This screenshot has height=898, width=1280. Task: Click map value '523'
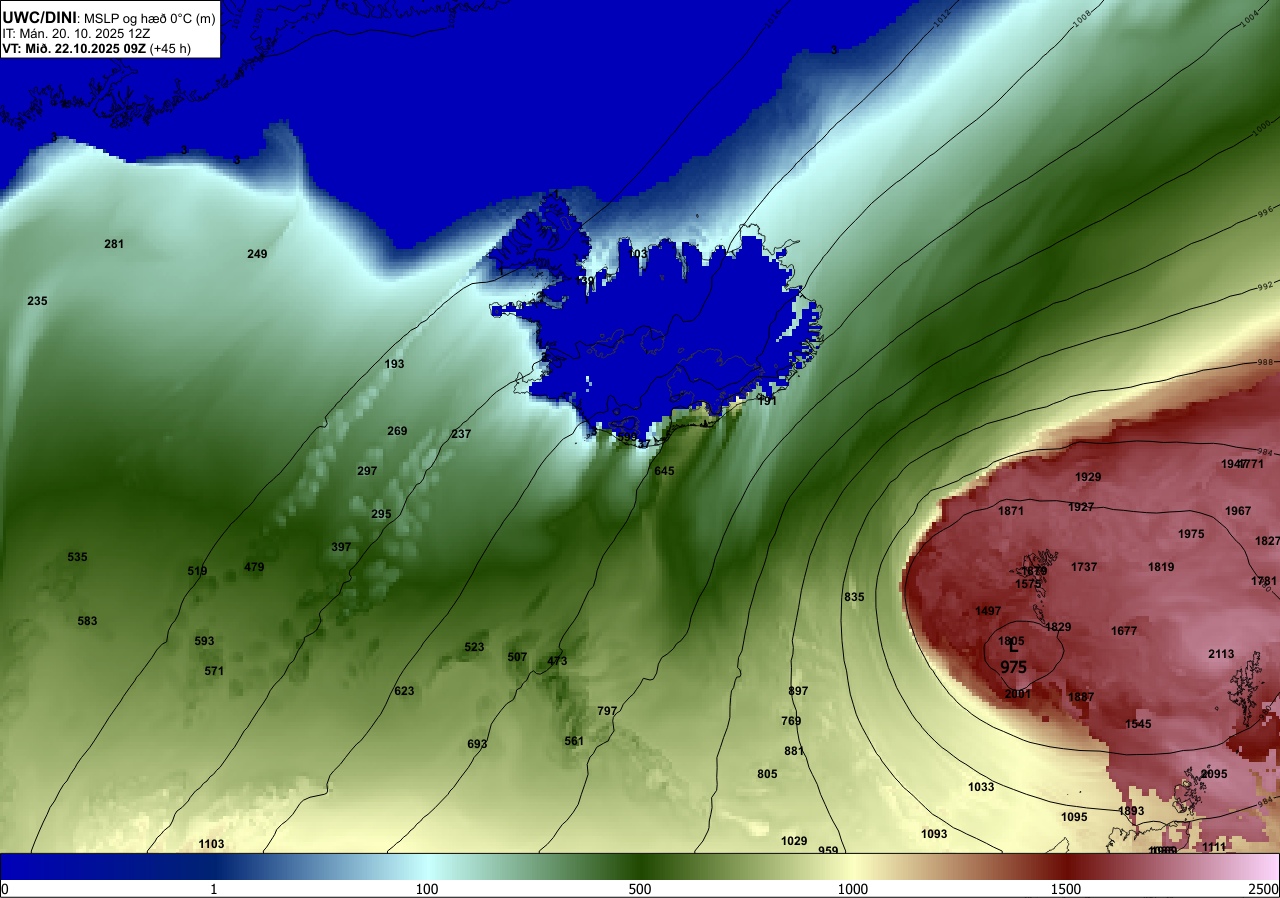474,647
